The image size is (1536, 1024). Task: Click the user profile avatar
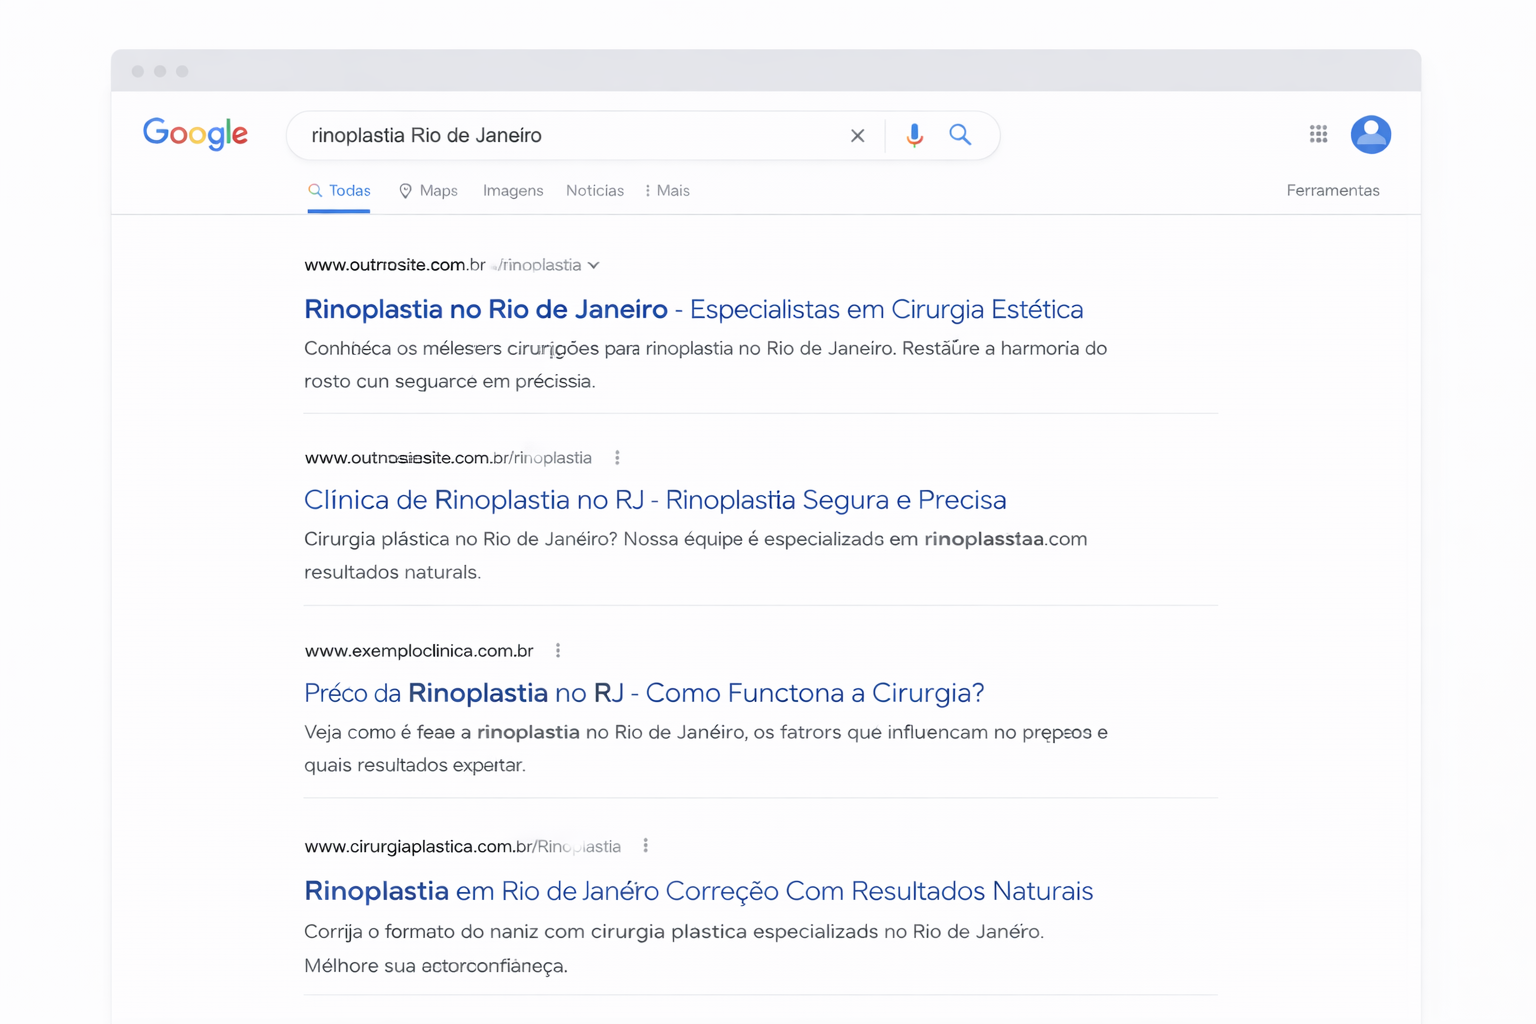(x=1371, y=134)
